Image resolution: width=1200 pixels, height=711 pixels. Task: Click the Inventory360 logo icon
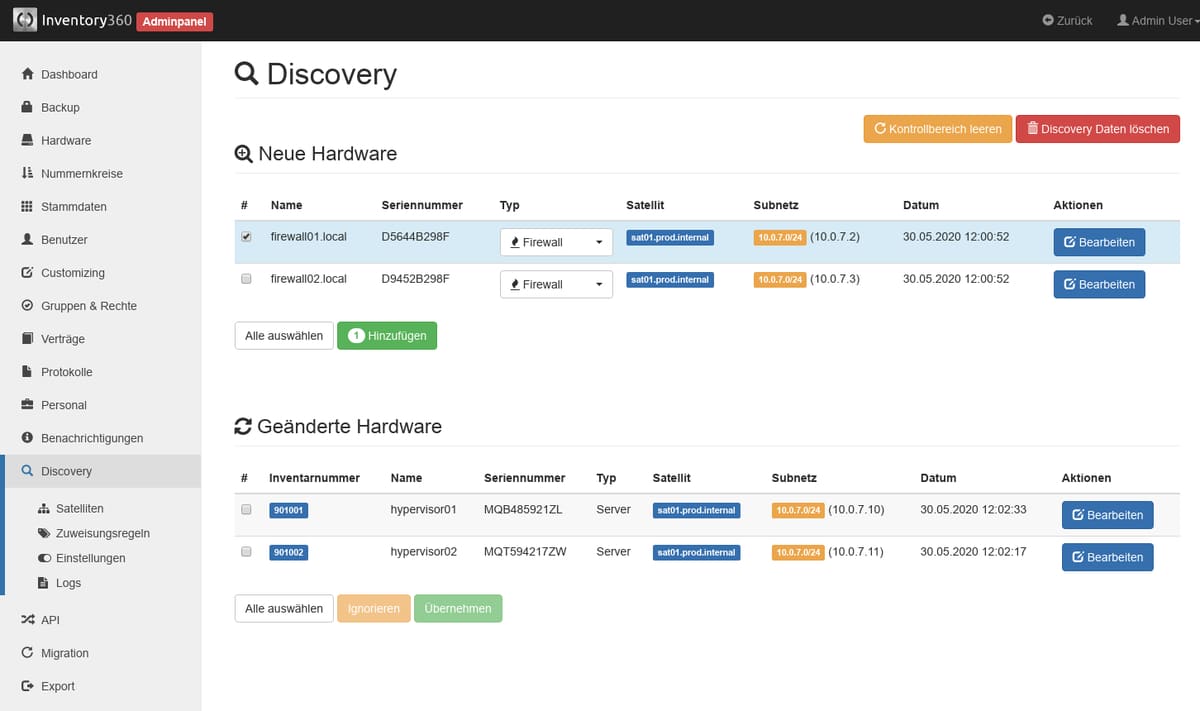25,20
